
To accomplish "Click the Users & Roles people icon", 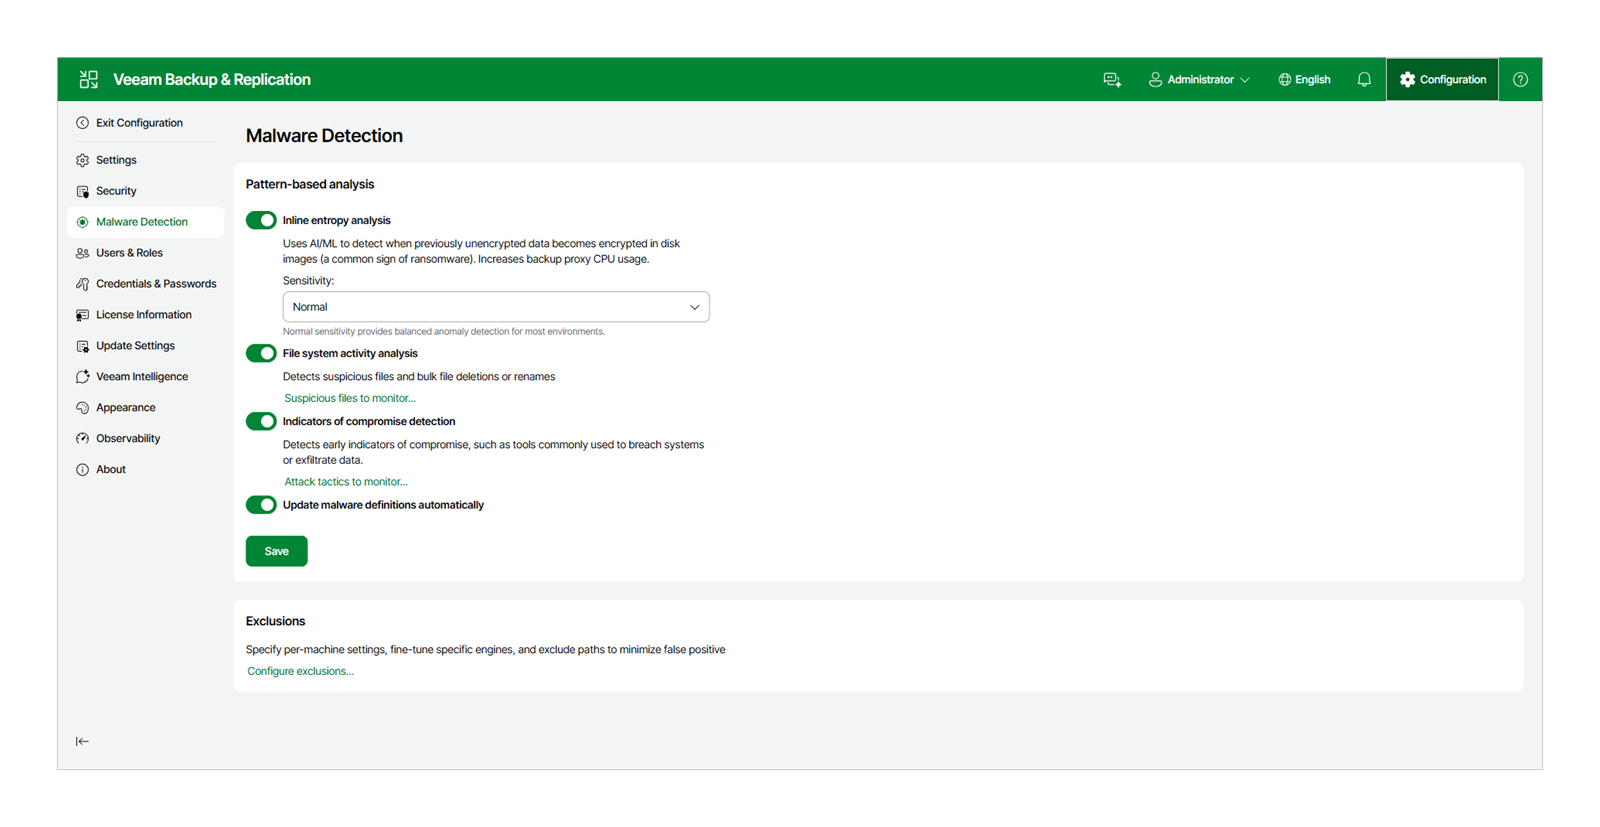I will click(x=82, y=253).
